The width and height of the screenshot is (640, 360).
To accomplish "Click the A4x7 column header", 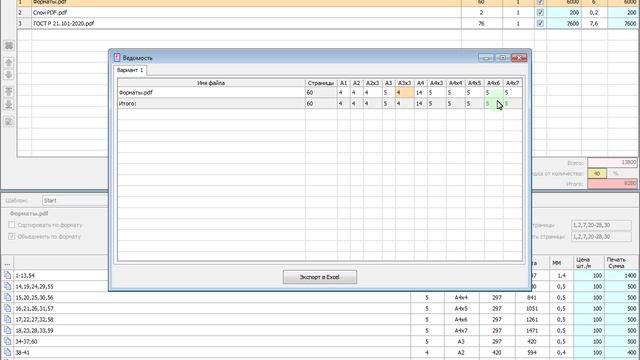I will [x=512, y=83].
